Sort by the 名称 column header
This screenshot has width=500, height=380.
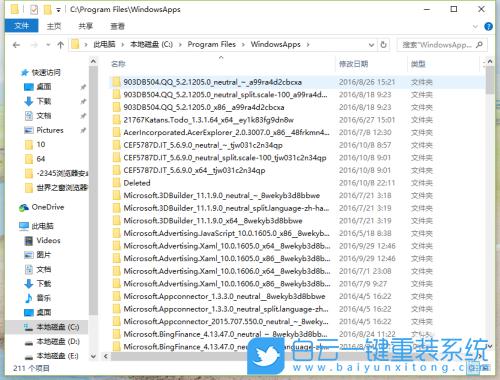(x=118, y=64)
